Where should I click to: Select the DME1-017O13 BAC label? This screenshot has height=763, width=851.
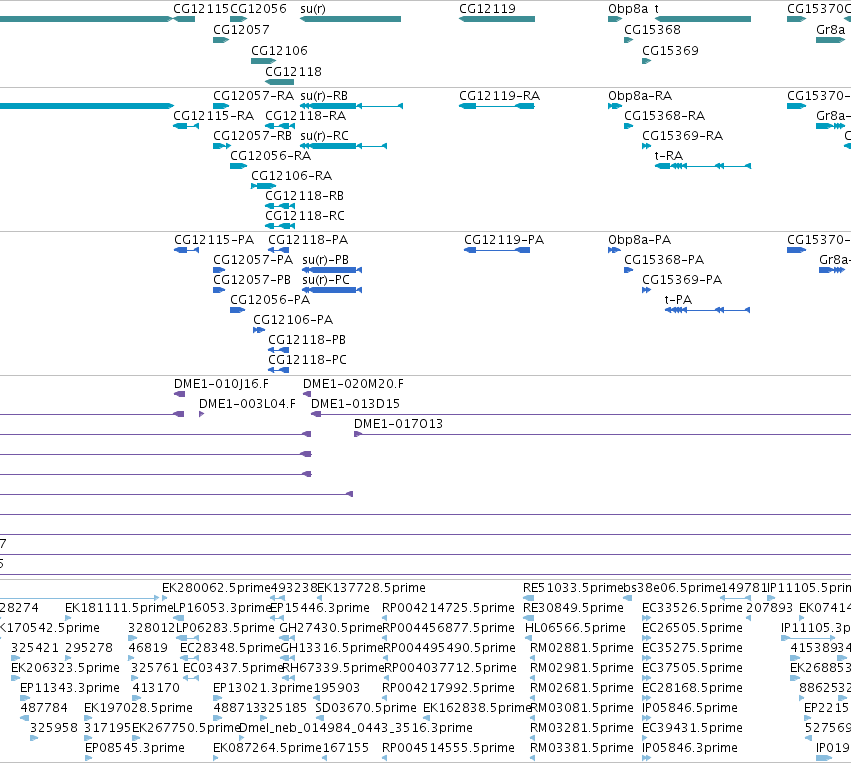click(x=398, y=424)
